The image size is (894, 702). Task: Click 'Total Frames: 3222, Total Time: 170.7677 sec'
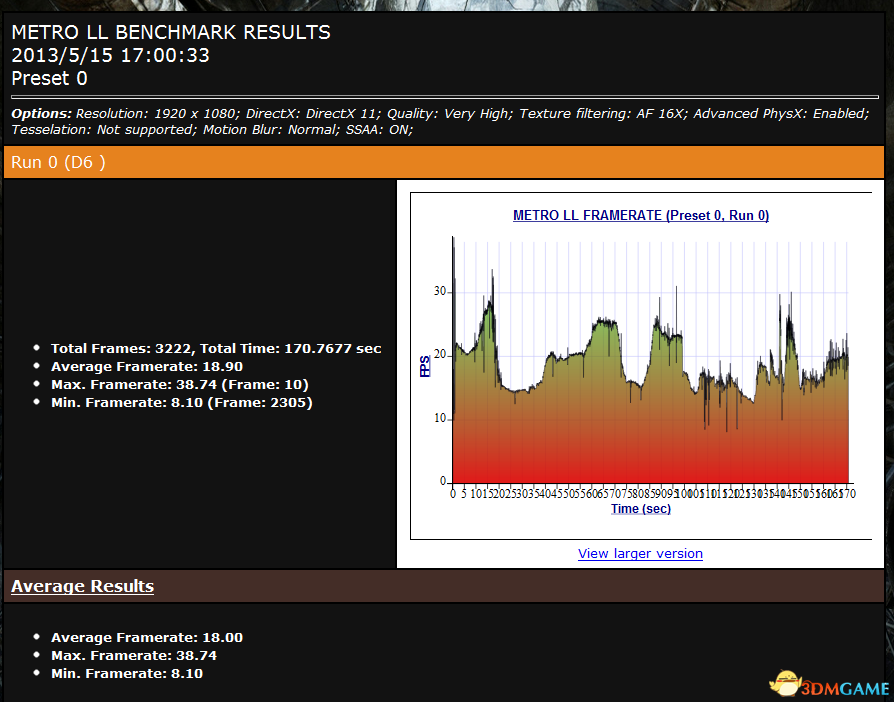point(216,348)
